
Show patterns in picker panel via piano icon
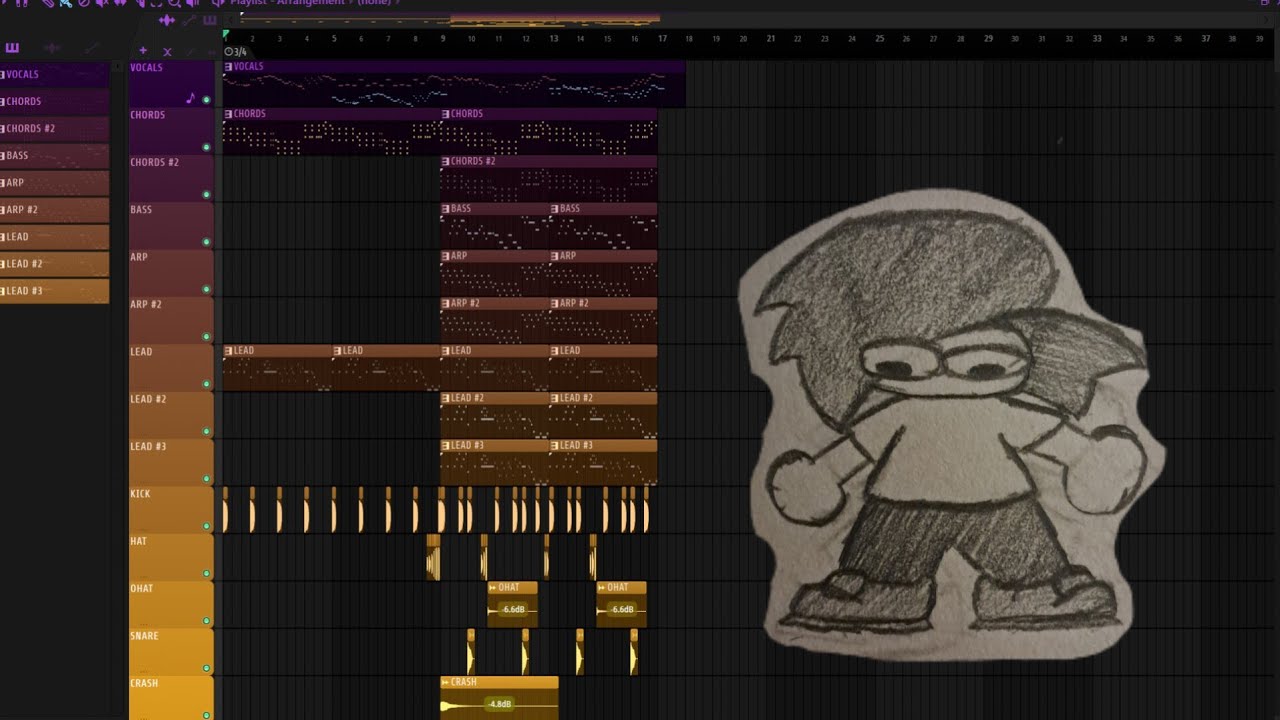pos(12,48)
